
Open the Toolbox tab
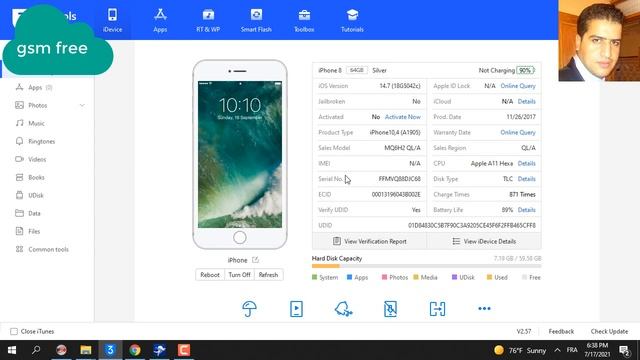click(x=304, y=20)
